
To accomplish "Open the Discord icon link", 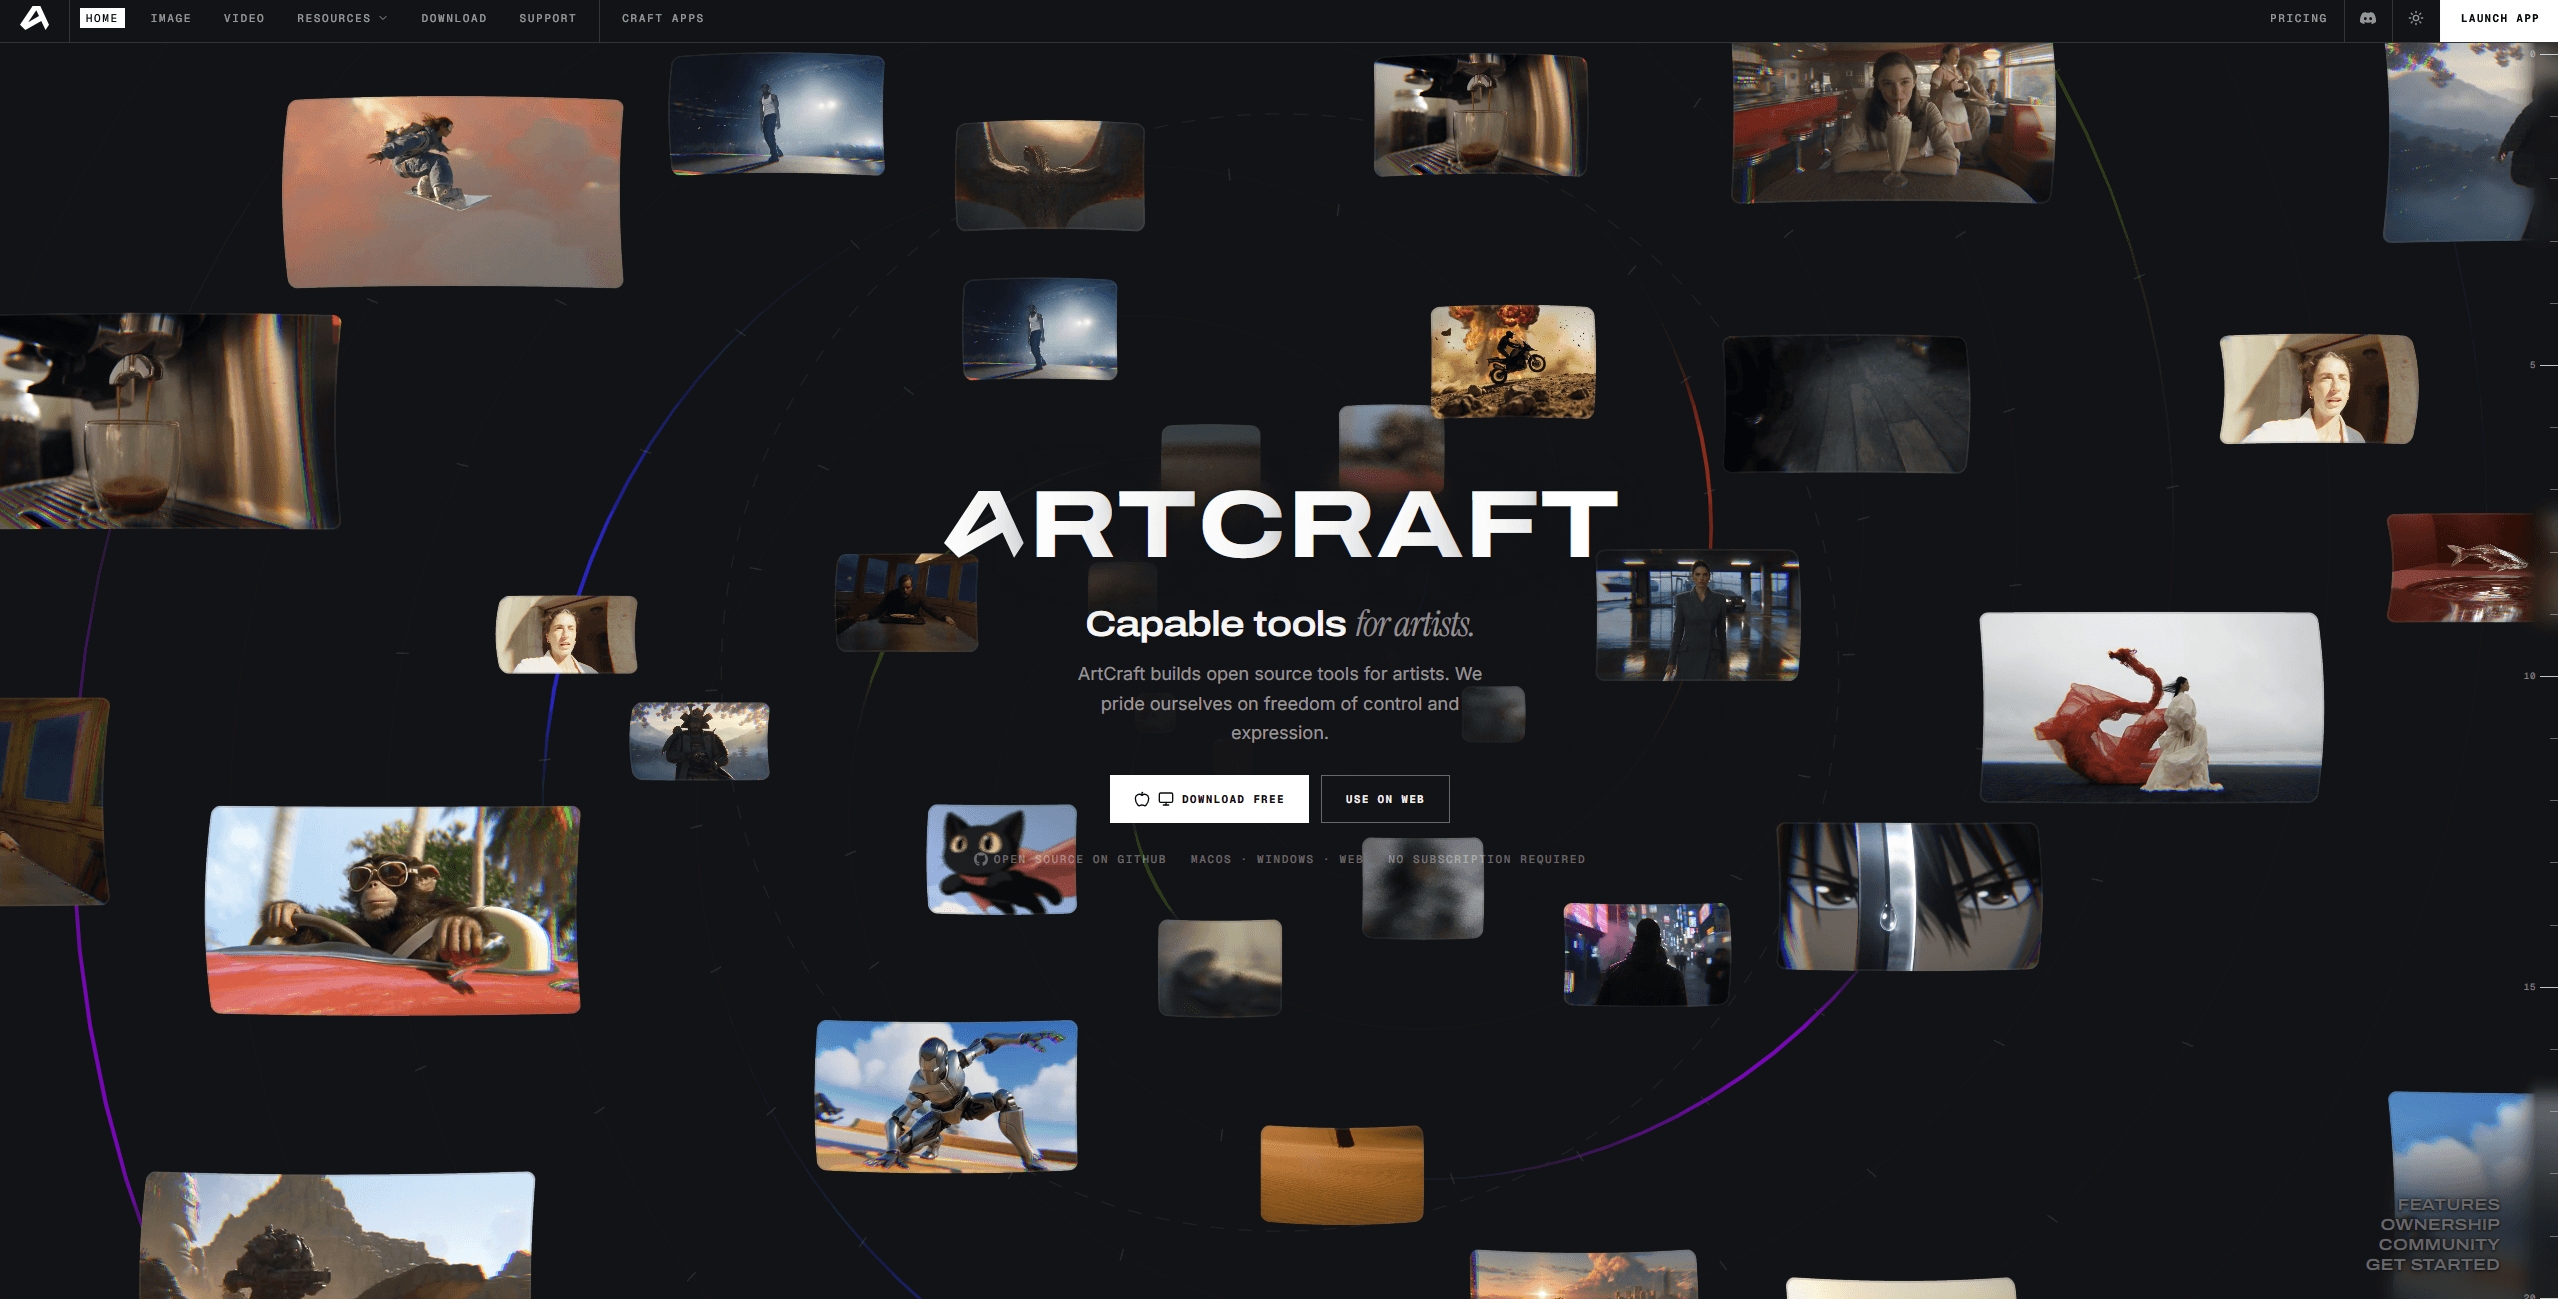I will (2367, 18).
